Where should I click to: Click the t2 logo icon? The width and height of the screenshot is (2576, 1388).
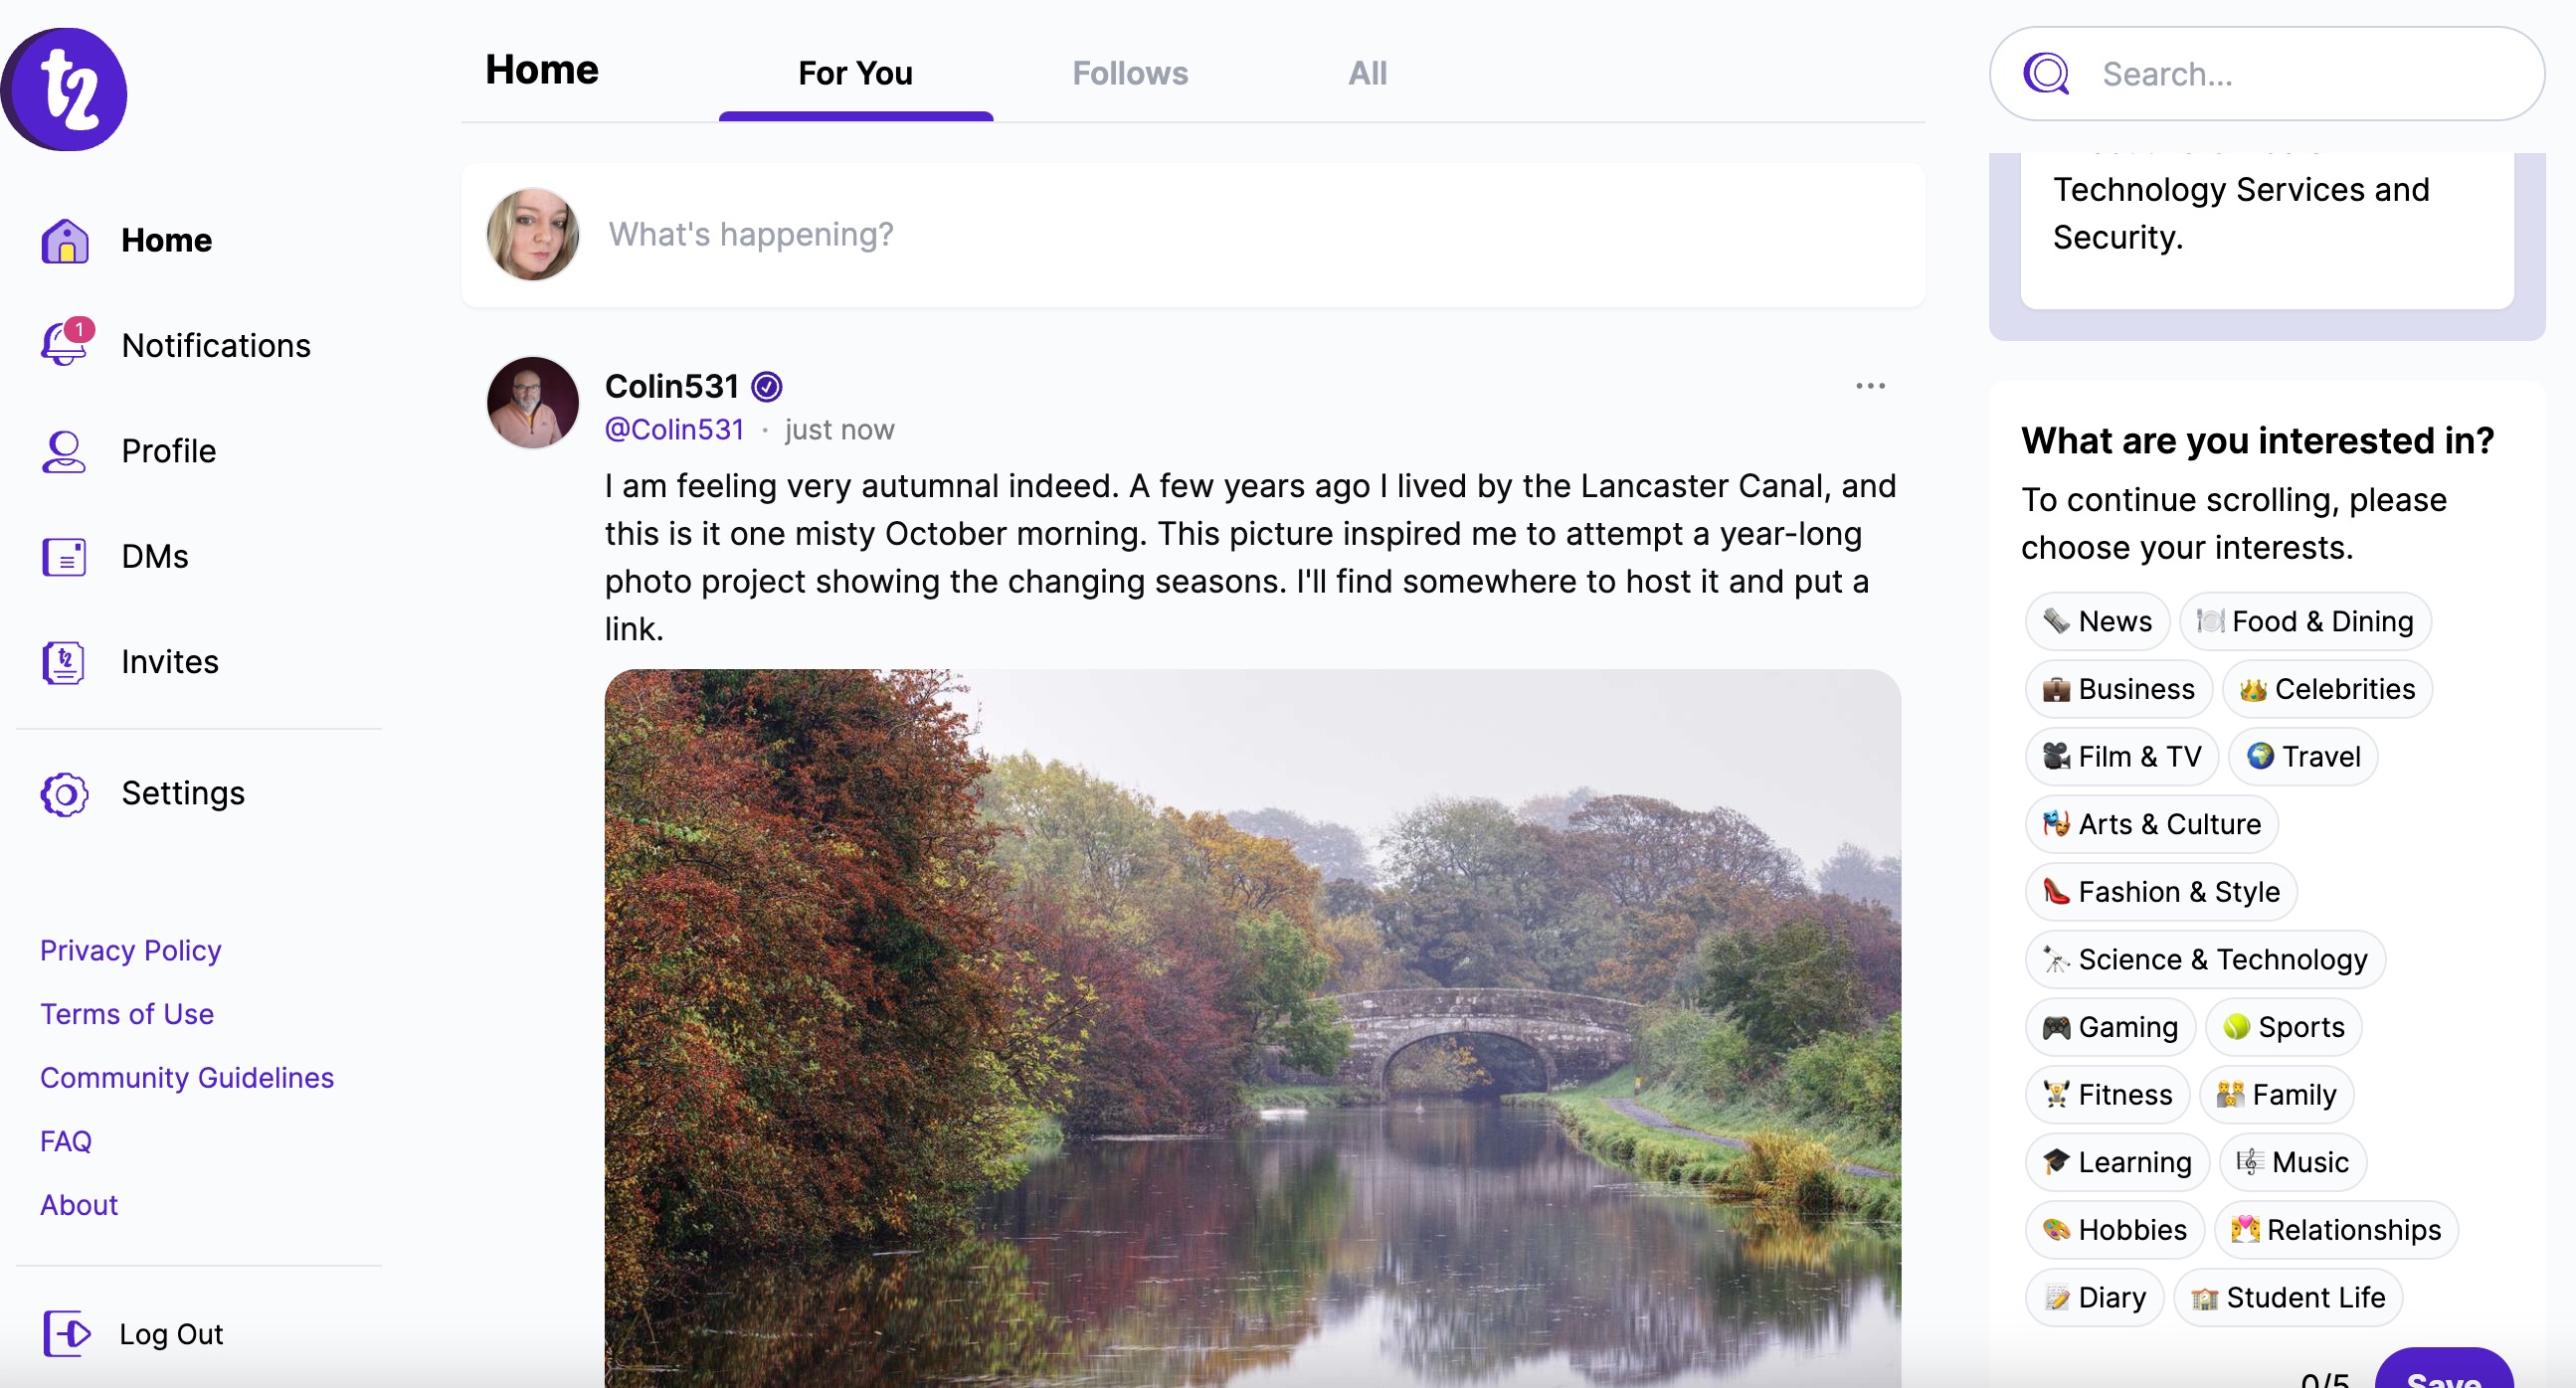point(64,90)
